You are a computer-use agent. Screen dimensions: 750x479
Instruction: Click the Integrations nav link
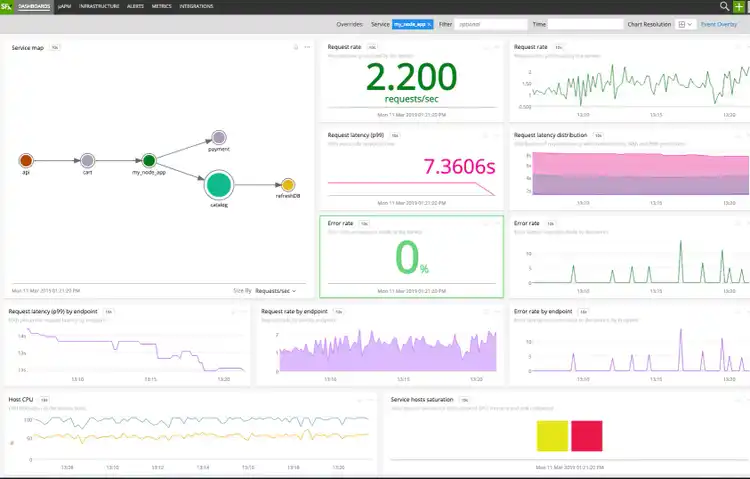tap(196, 6)
